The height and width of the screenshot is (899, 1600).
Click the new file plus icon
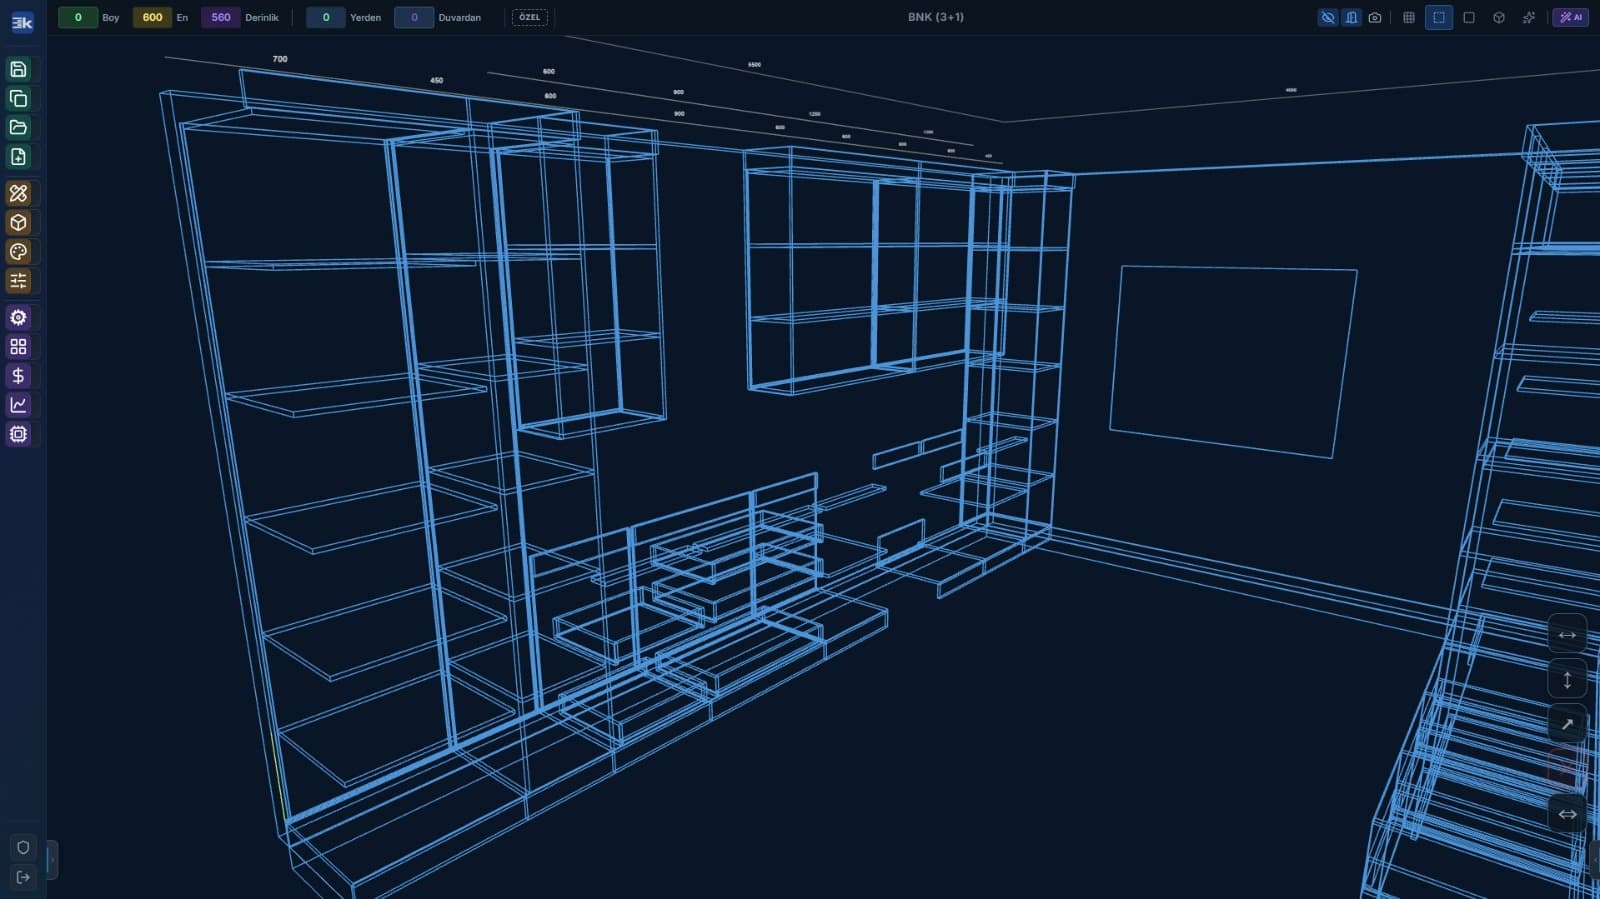18,157
